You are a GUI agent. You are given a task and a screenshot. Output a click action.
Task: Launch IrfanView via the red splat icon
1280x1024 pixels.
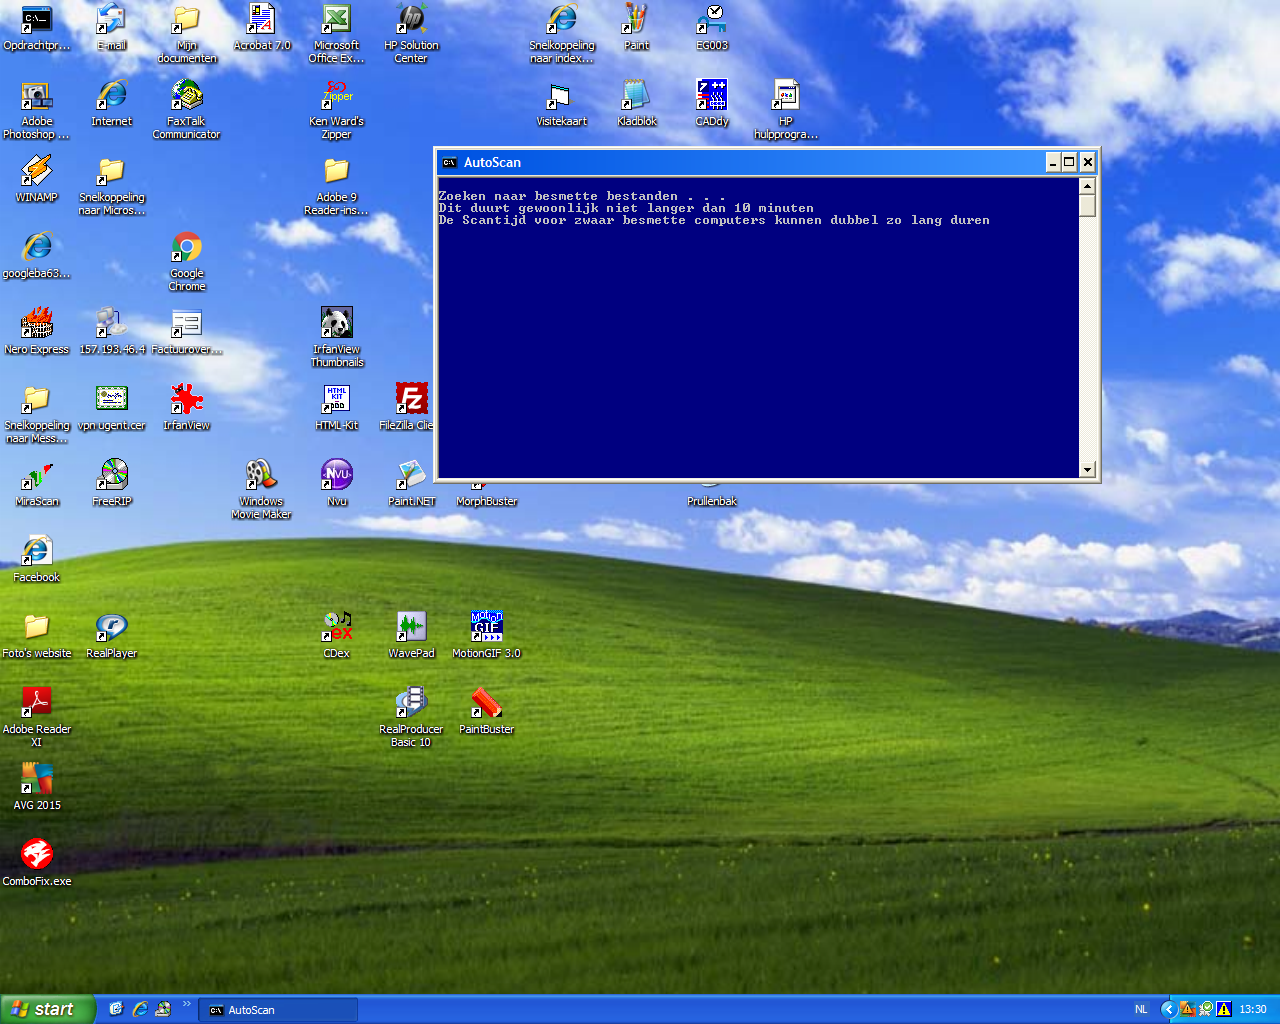point(187,408)
